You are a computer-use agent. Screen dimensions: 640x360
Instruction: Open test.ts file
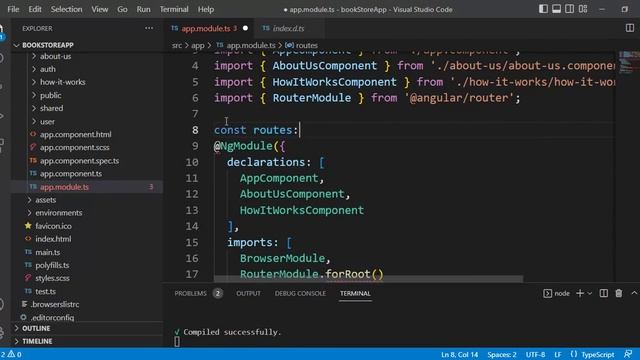point(45,291)
